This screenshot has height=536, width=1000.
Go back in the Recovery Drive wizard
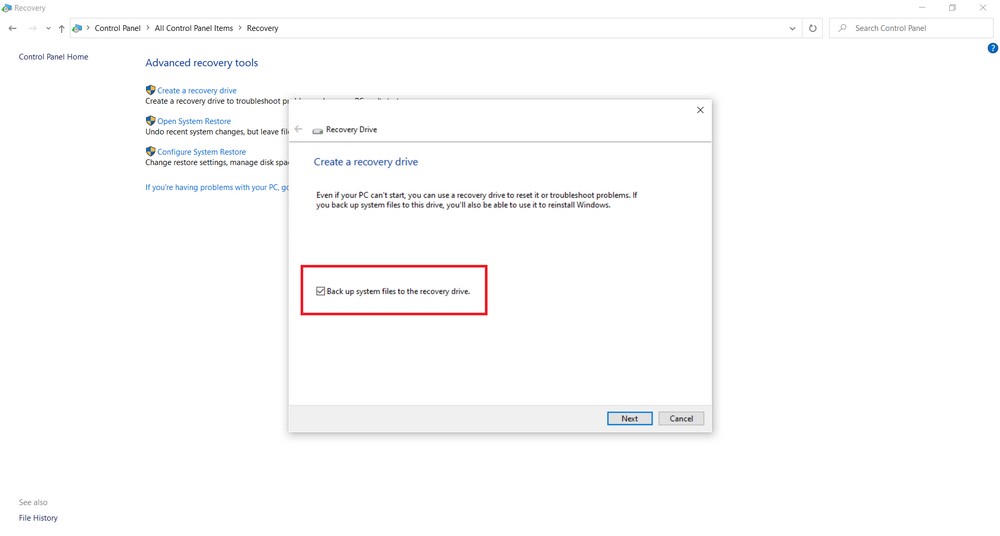[x=298, y=129]
